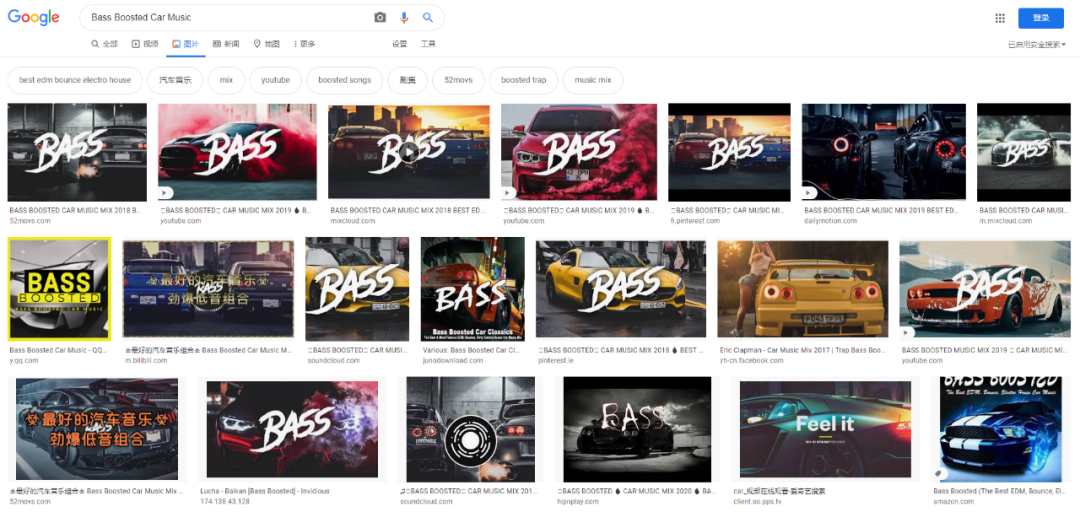Open third-row soundcloud.com circle logo thumbnail

click(x=470, y=429)
